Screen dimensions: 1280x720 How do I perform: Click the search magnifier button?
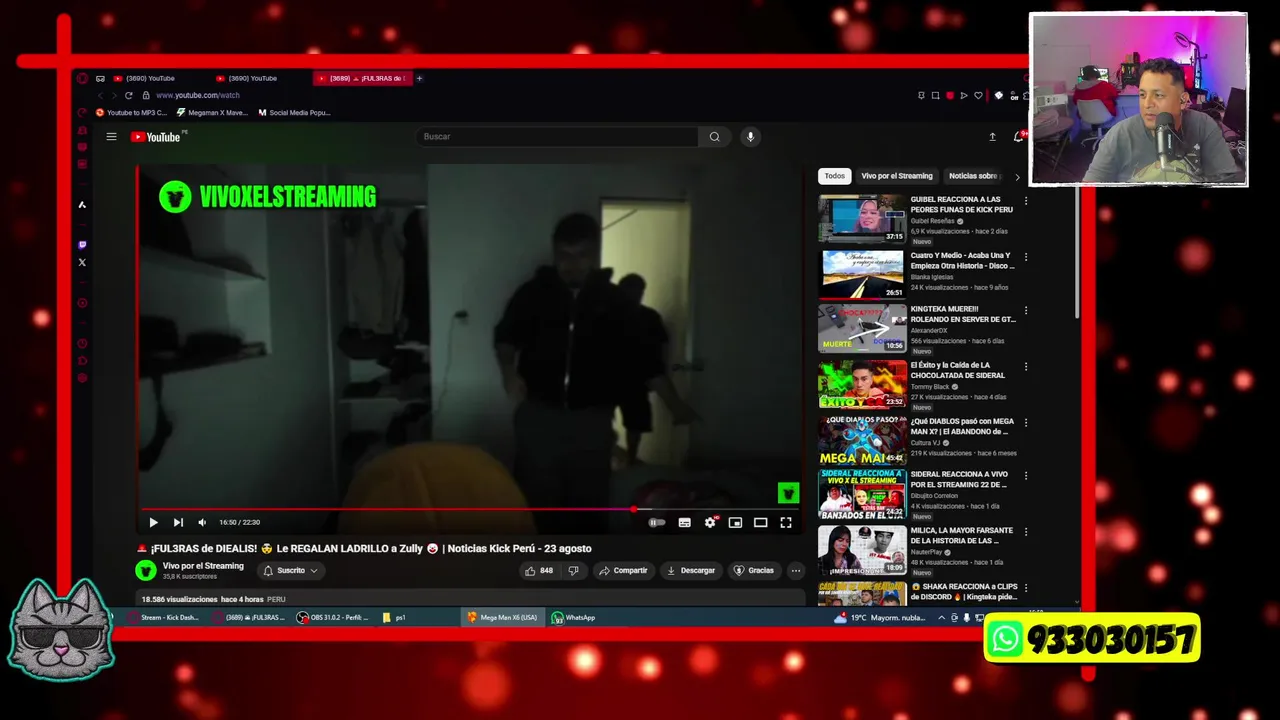[714, 137]
